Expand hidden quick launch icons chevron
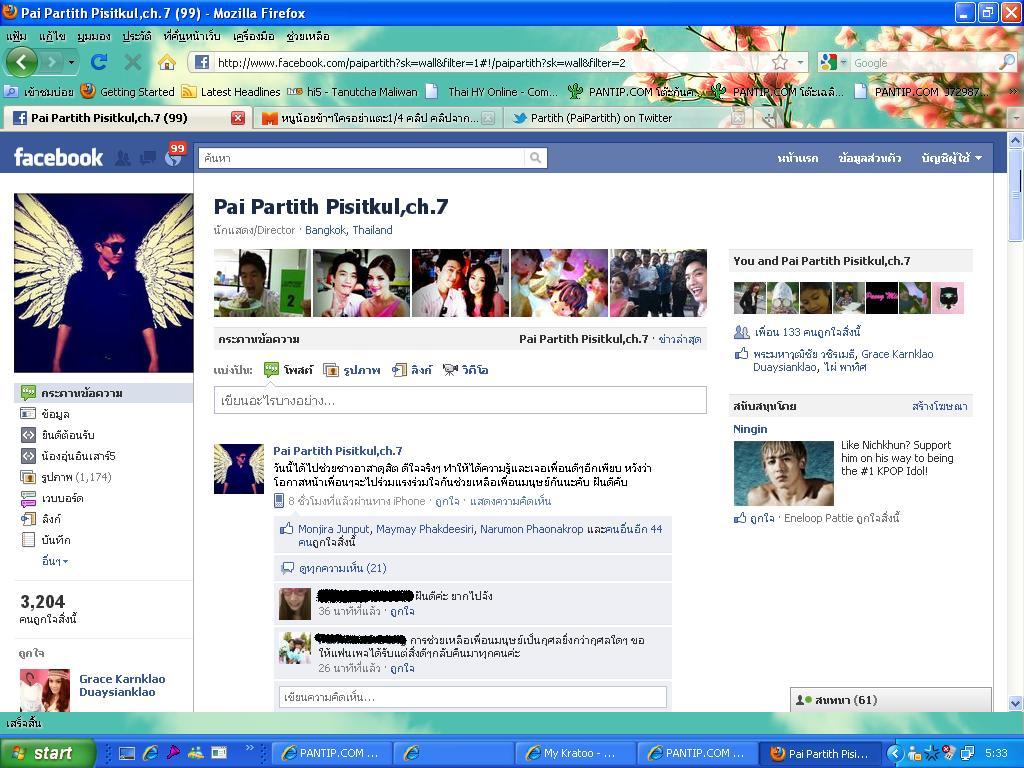Image resolution: width=1024 pixels, height=768 pixels. (249, 748)
